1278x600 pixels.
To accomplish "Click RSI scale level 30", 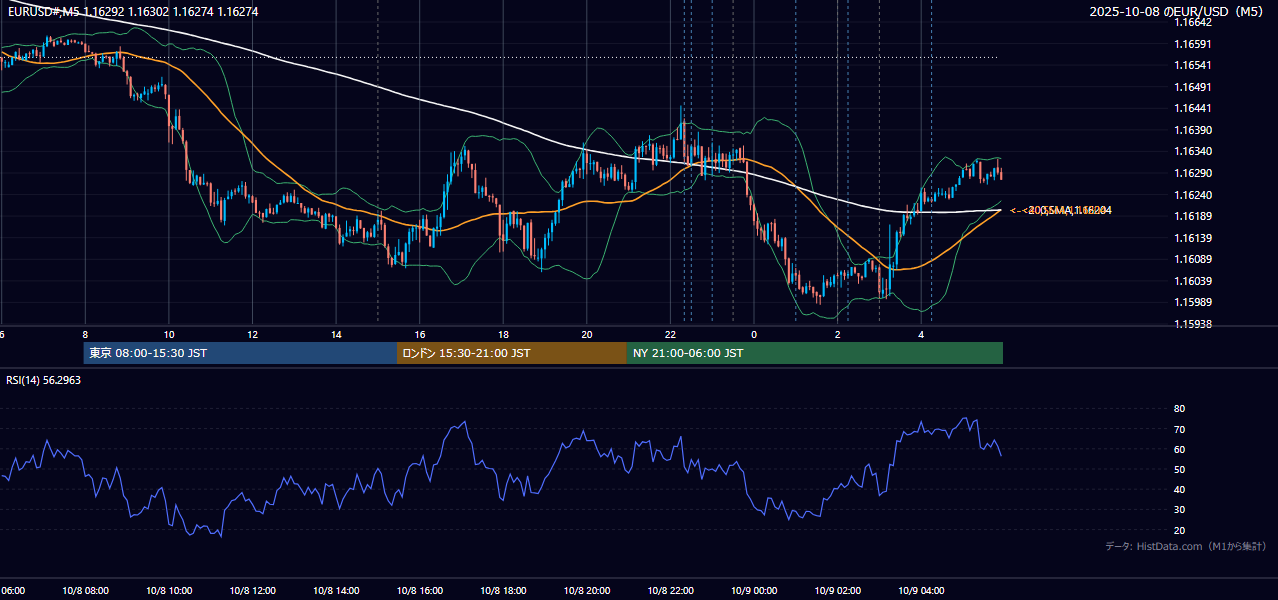I will click(x=1179, y=510).
